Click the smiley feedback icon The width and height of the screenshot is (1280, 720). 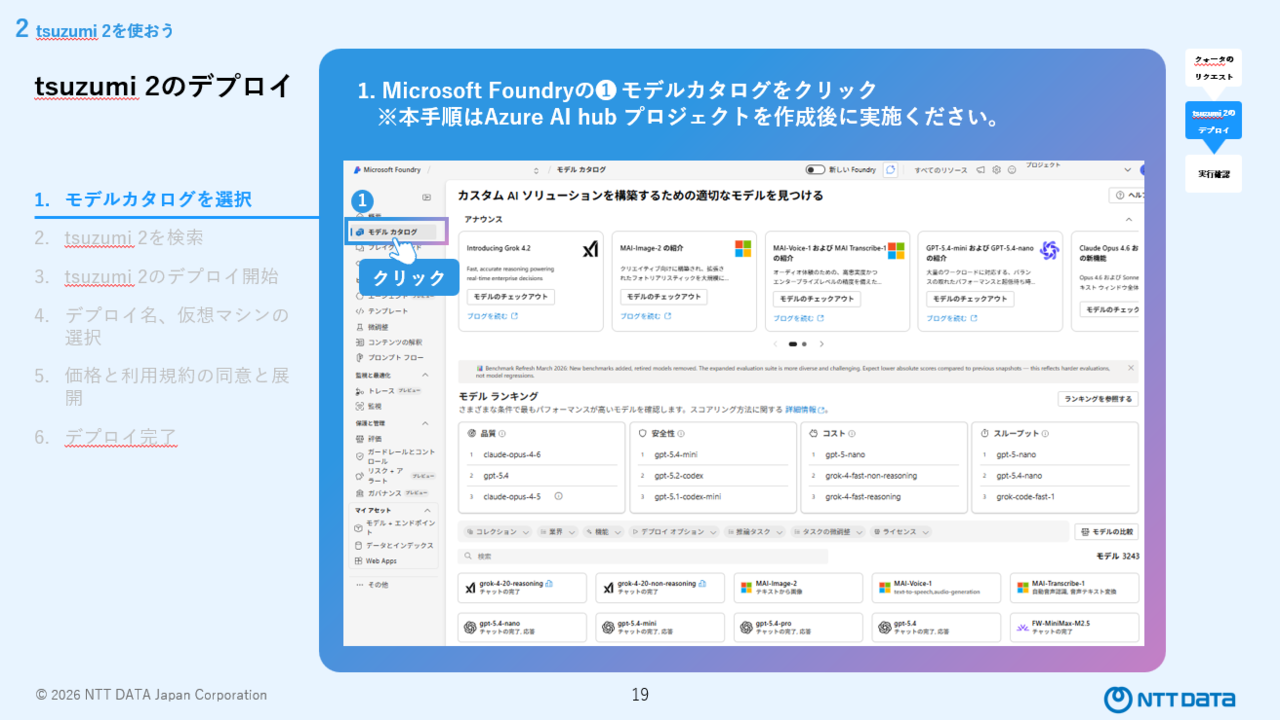pos(1011,170)
